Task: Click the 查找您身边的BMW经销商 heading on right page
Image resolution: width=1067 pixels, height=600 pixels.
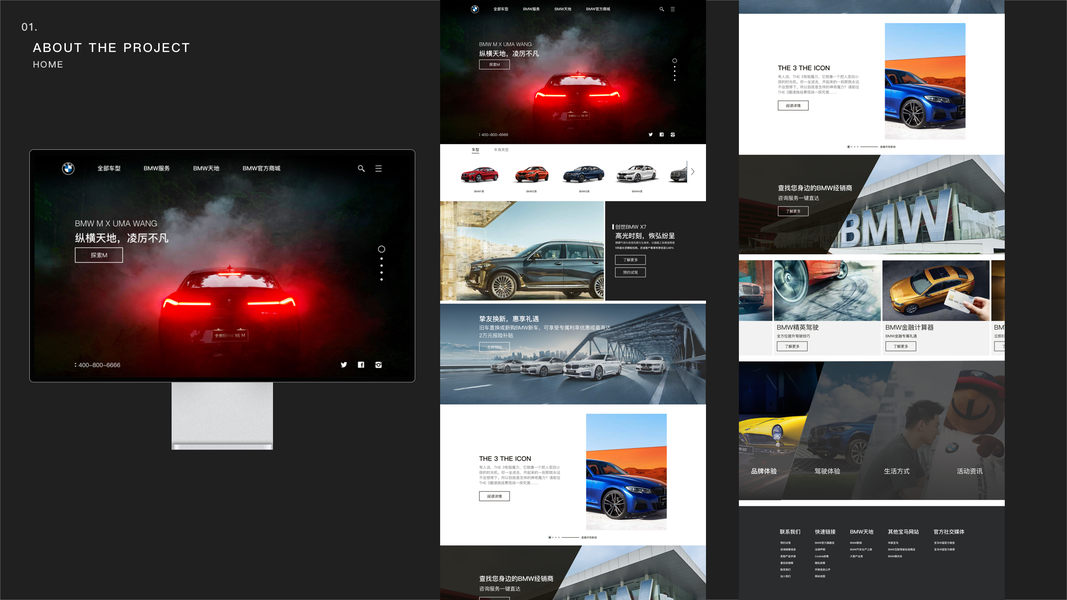Action: [x=815, y=188]
